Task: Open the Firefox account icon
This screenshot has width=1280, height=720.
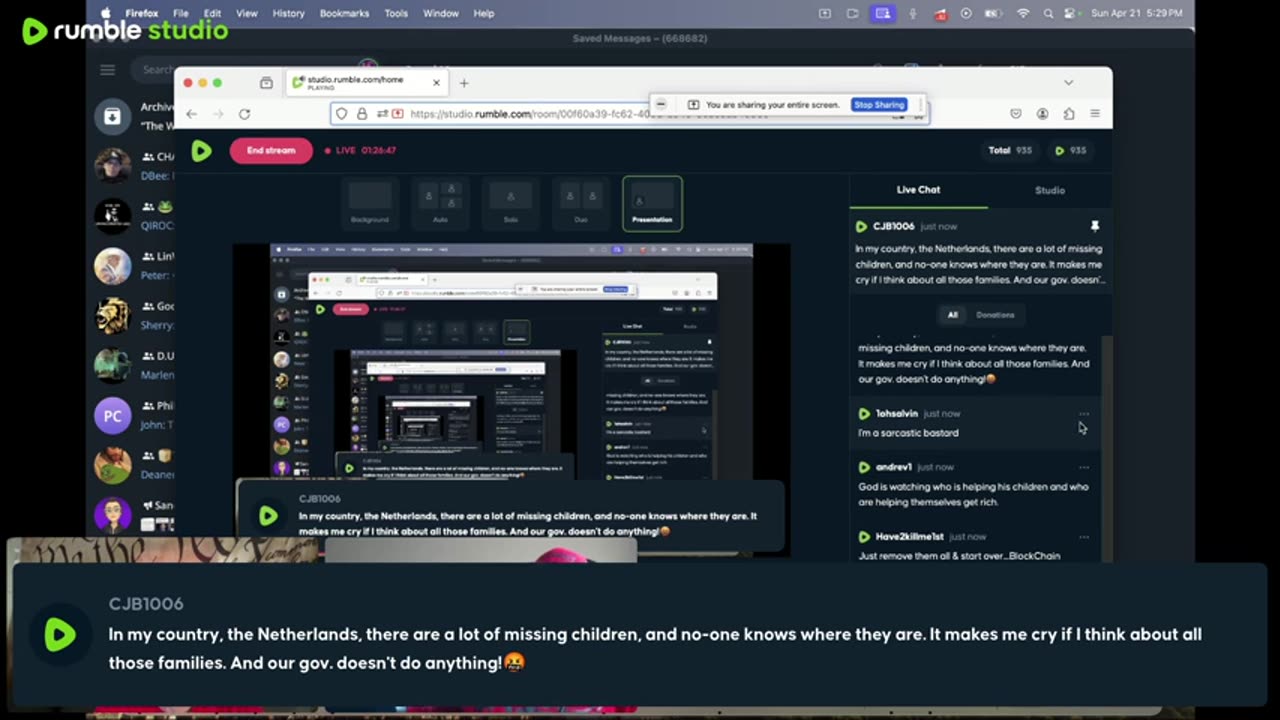Action: click(x=1043, y=114)
